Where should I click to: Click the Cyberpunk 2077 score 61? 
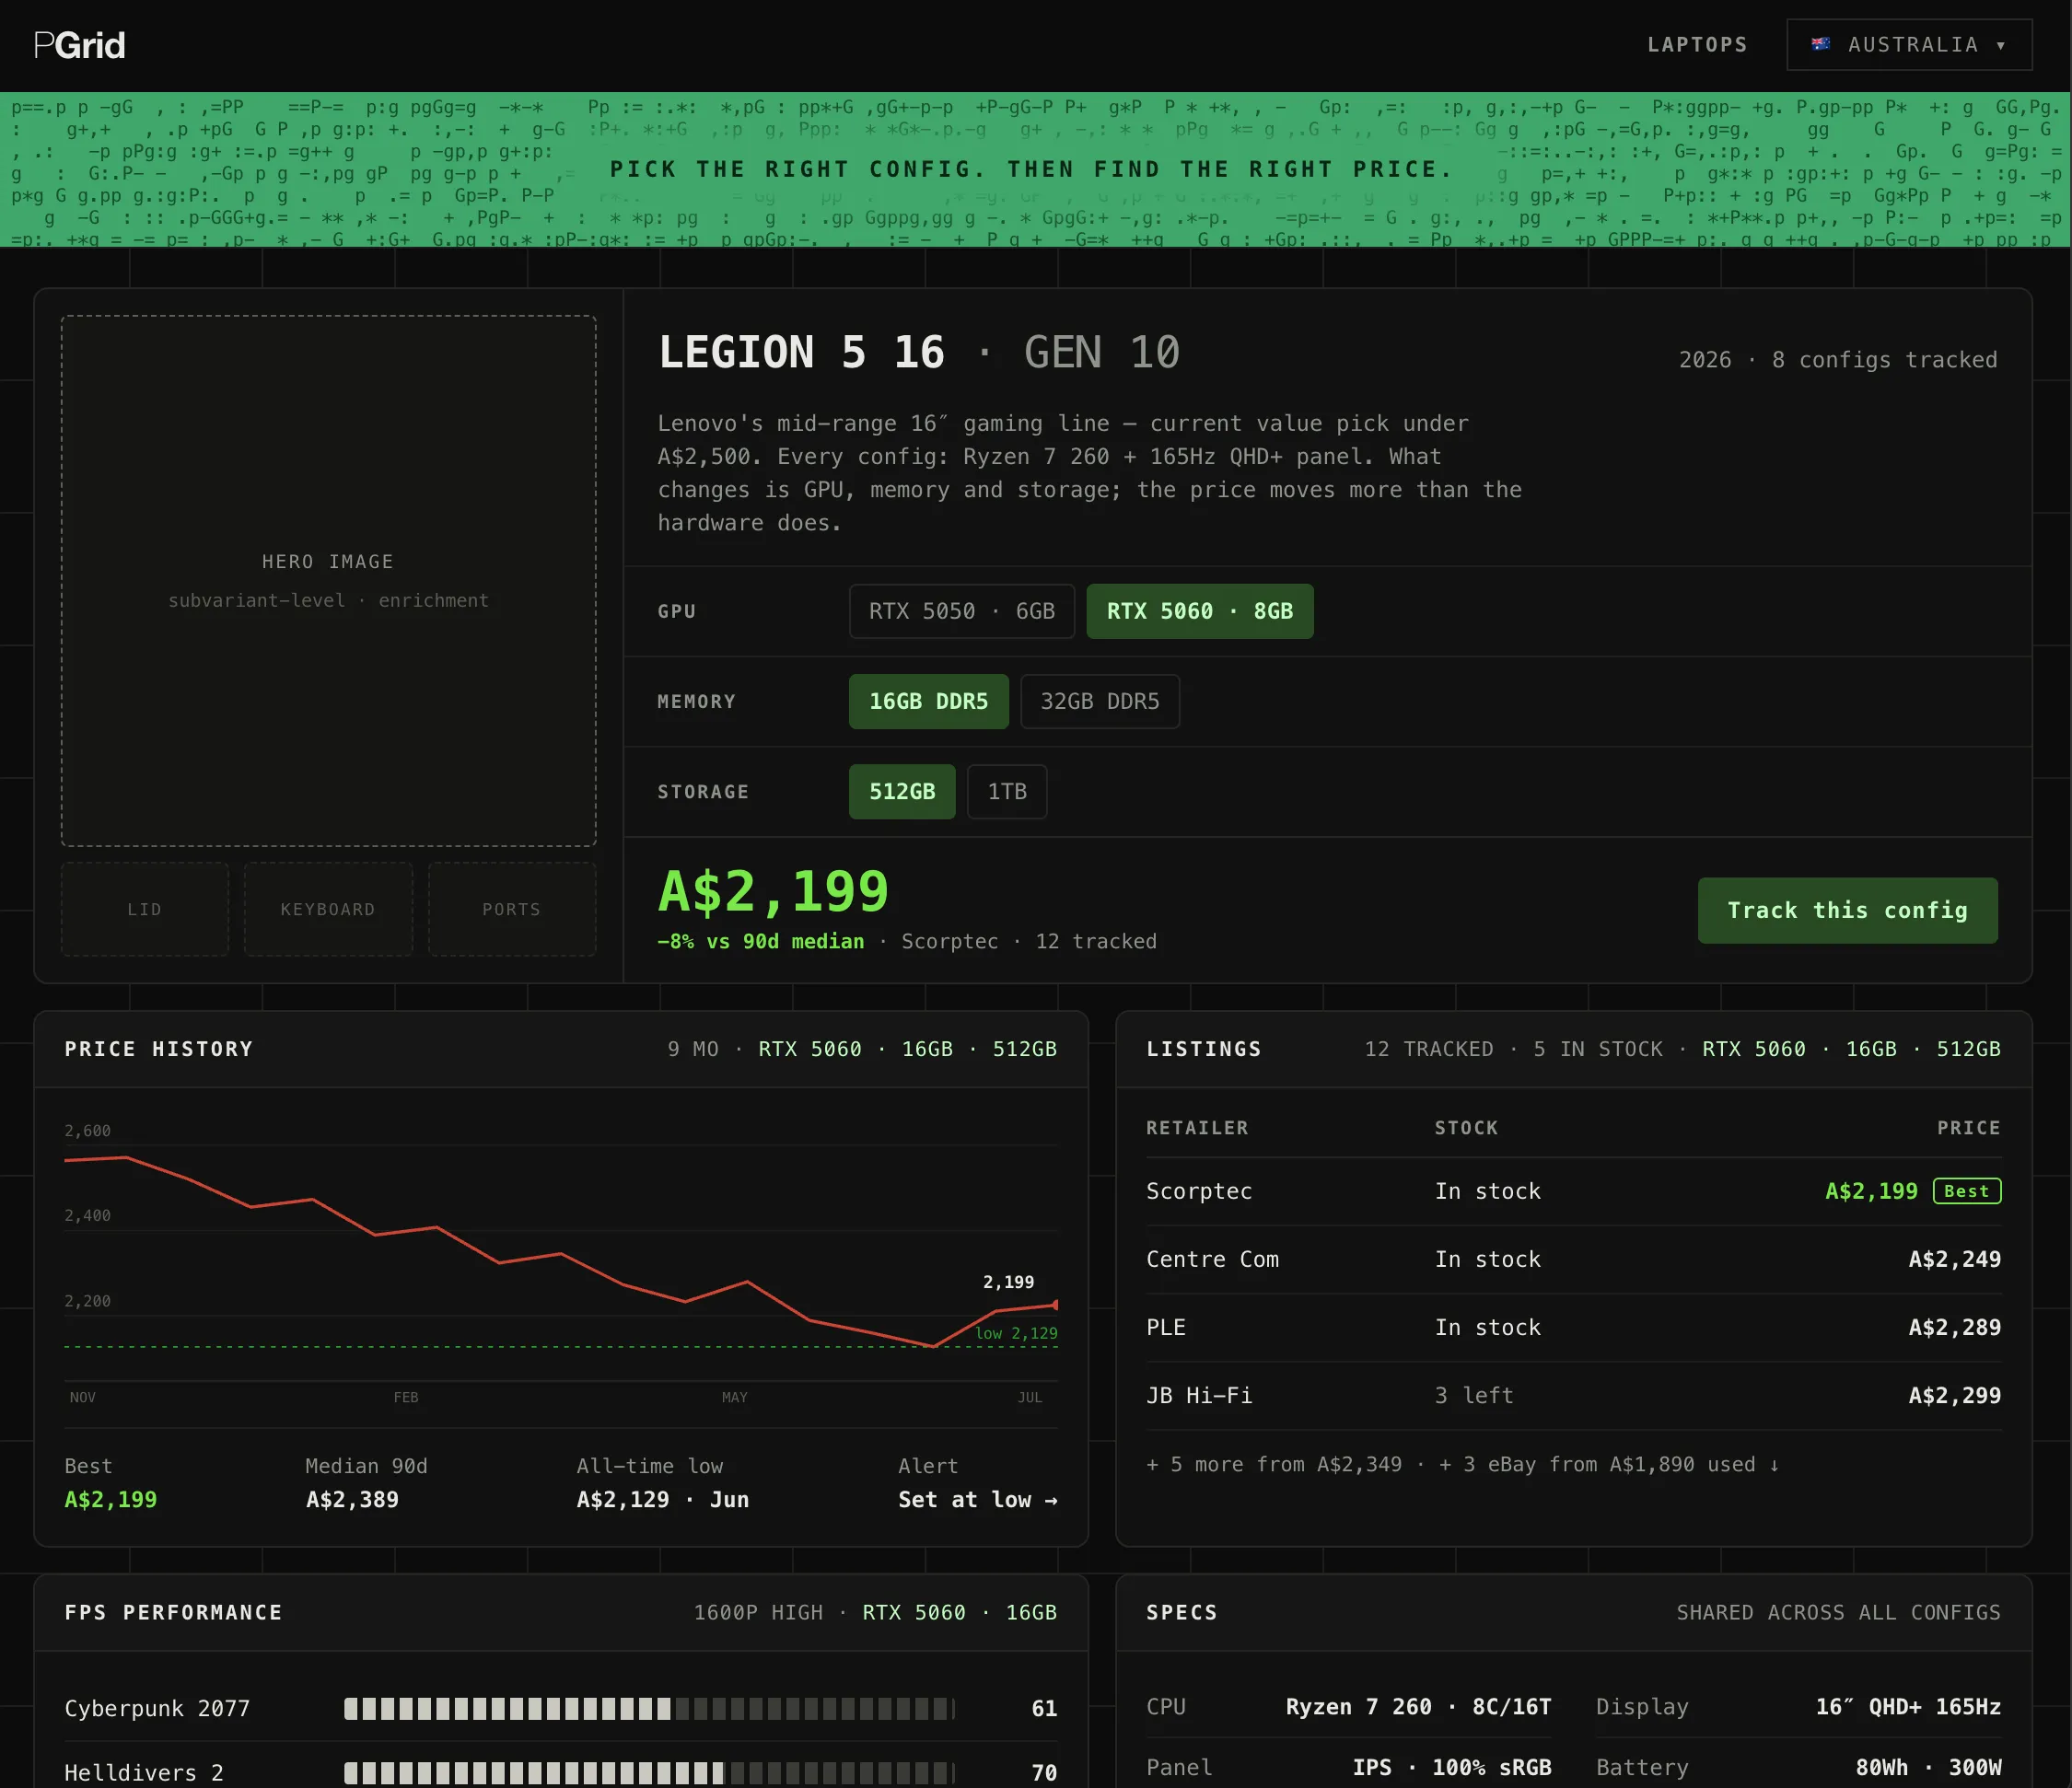[1044, 1708]
